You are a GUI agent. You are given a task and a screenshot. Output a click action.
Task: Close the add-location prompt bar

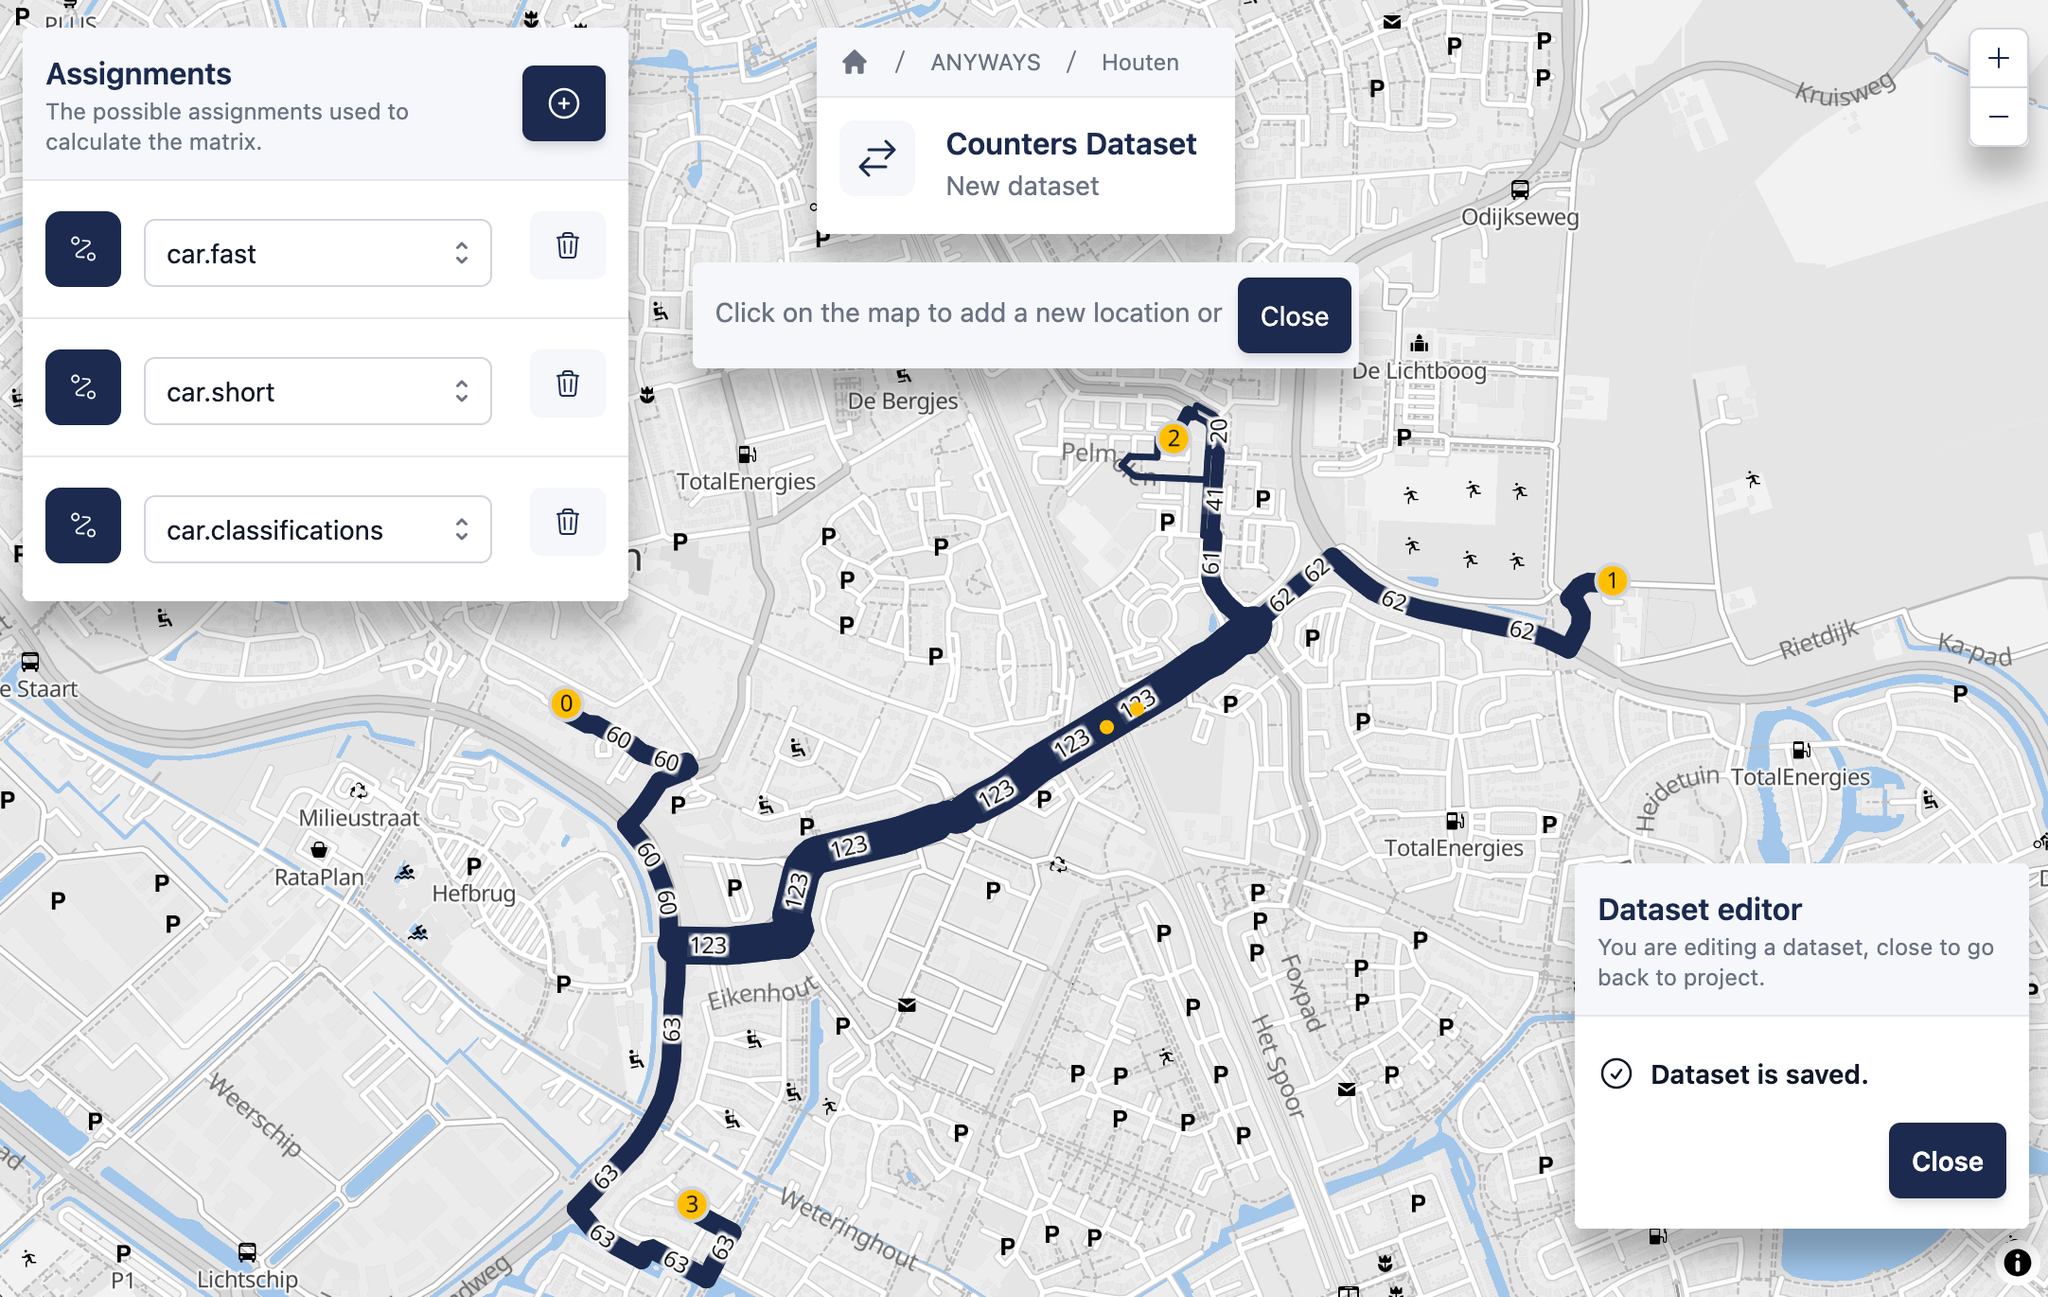1293,315
